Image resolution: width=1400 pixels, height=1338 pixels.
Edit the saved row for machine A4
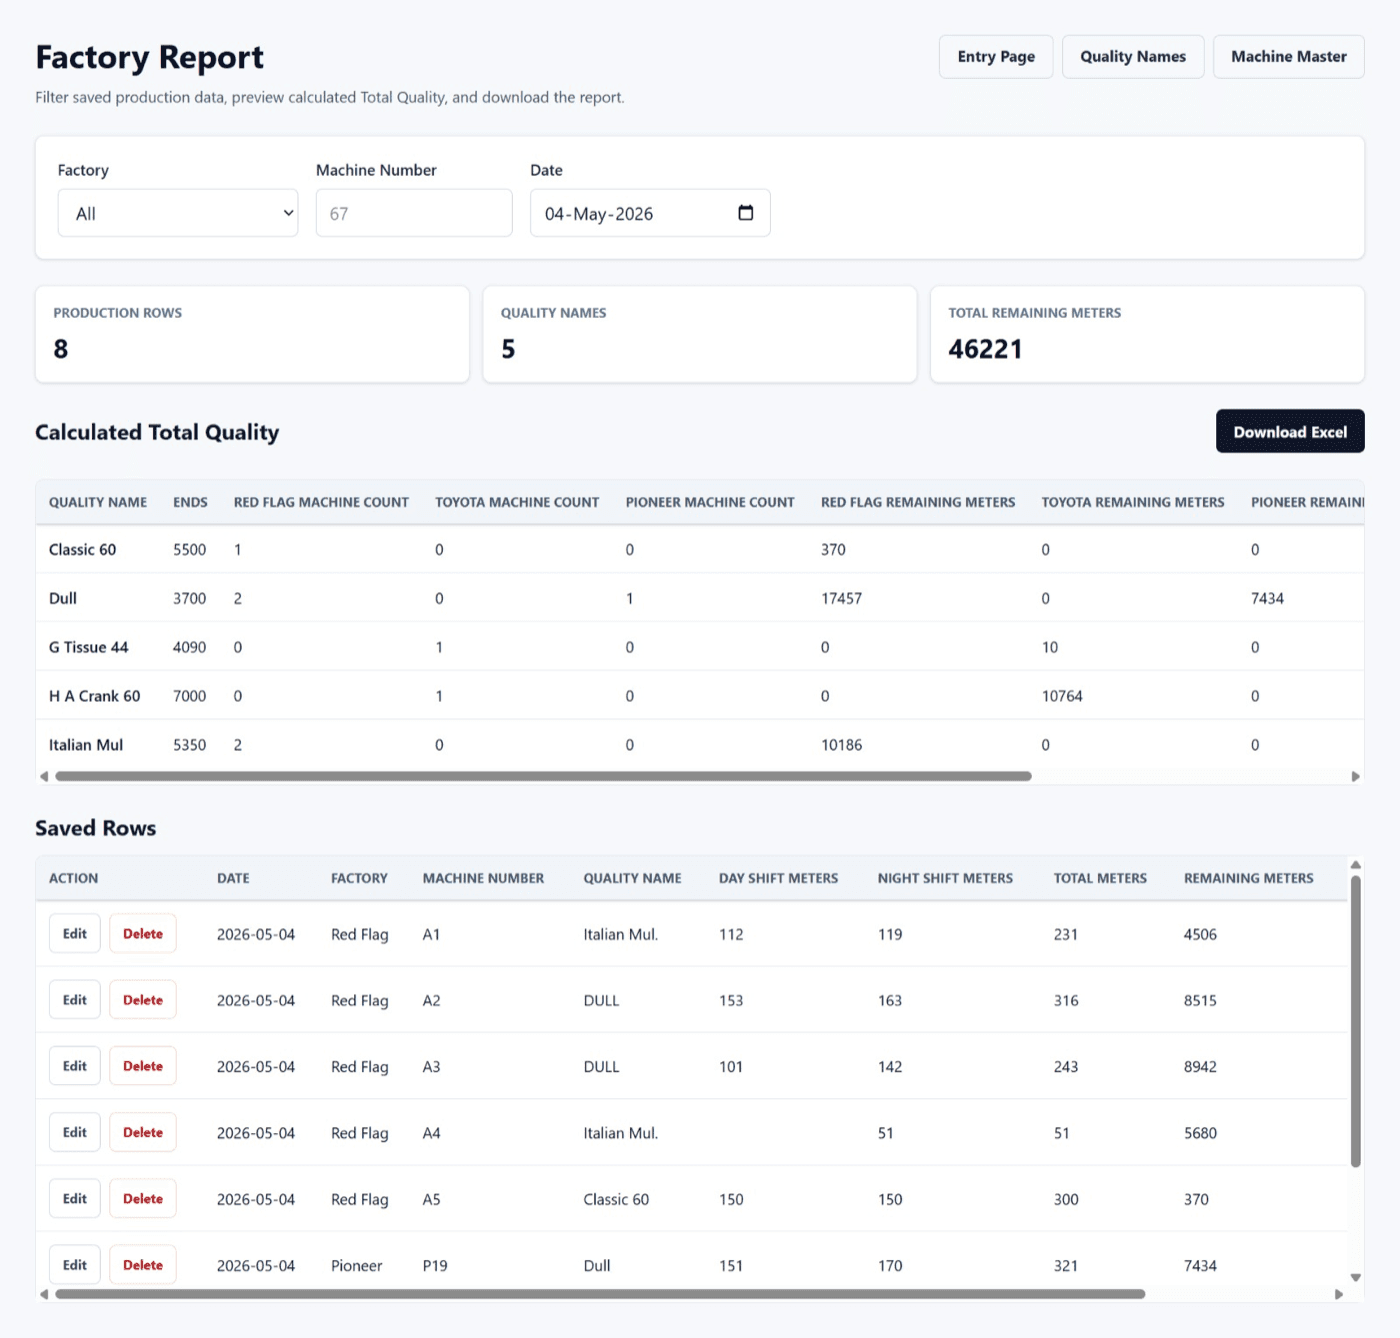(75, 1132)
